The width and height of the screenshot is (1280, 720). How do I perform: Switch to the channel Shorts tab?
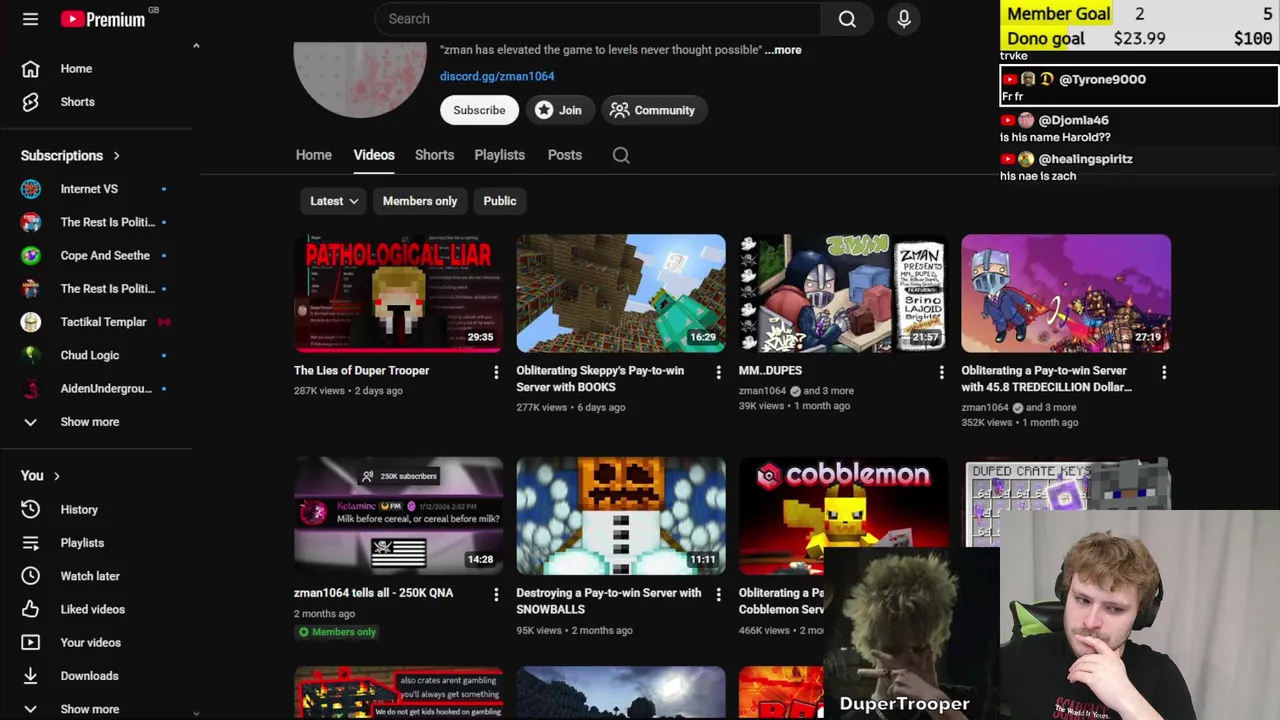click(x=434, y=155)
